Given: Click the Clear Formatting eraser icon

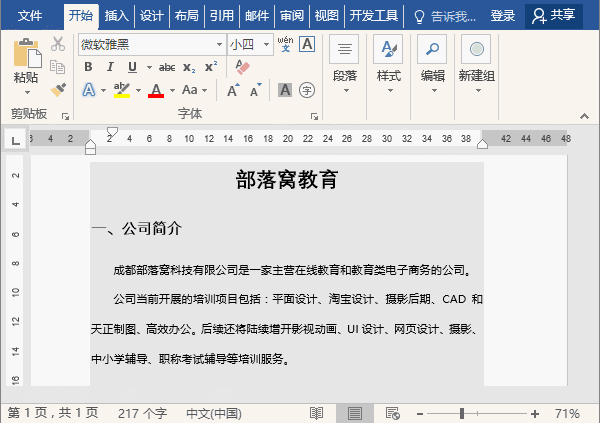Looking at the screenshot, I should [x=242, y=67].
